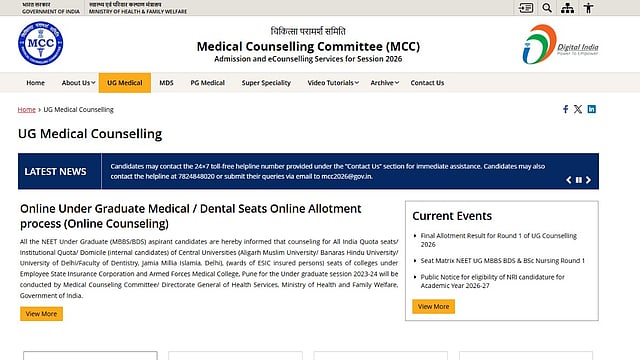Share page via X (Twitter) icon
This screenshot has width=640, height=360.
(578, 109)
